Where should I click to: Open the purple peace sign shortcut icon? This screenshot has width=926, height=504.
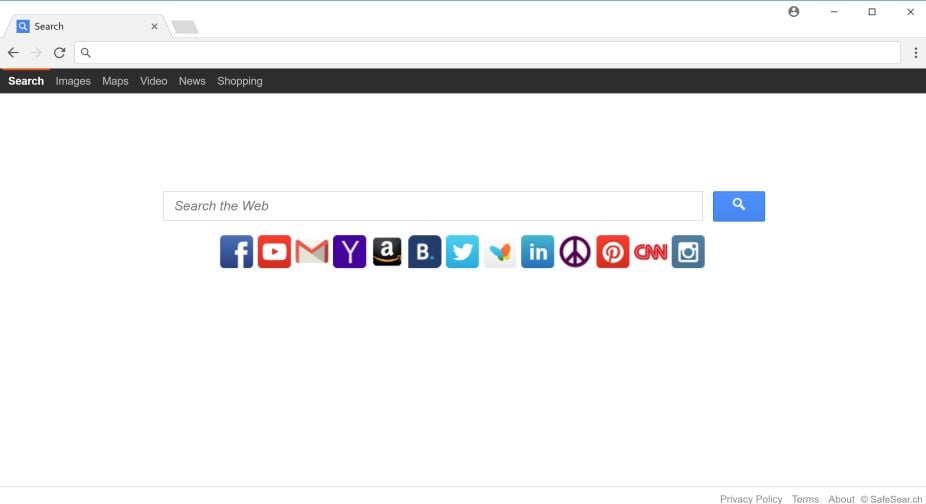(x=575, y=252)
